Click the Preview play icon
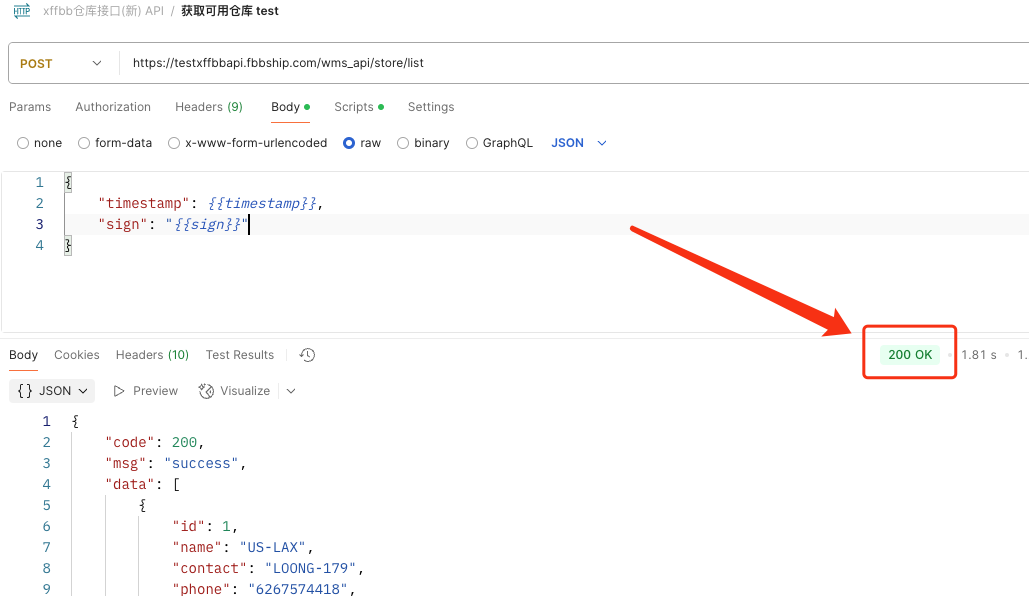 coord(119,391)
